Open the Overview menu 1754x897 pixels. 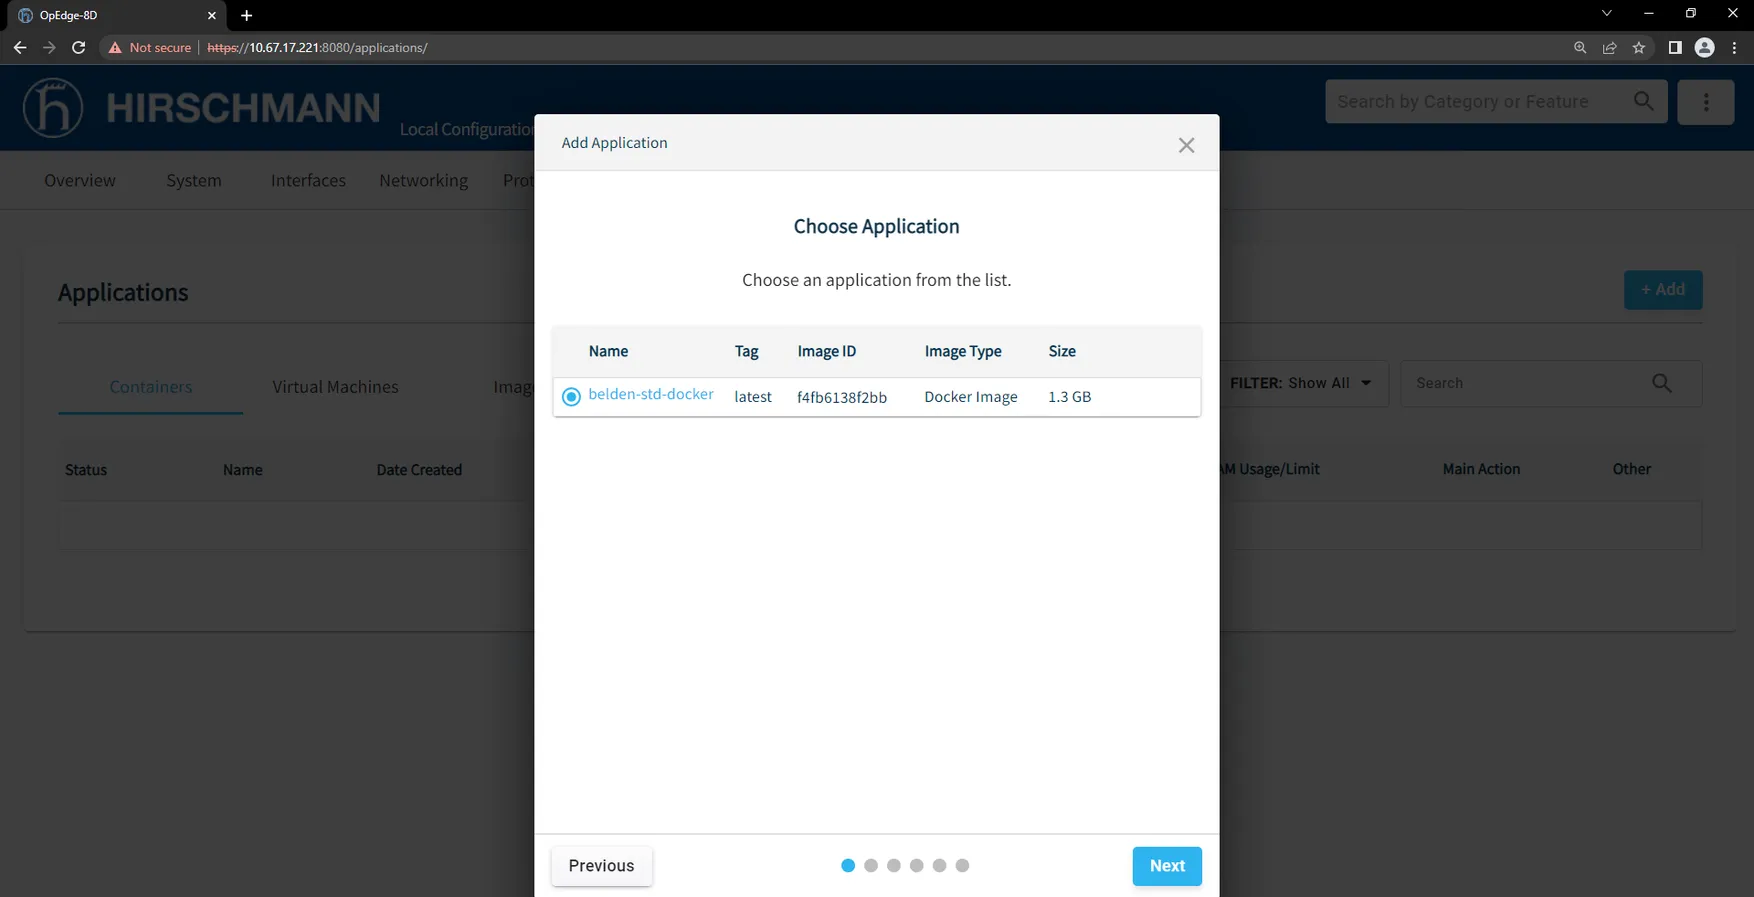click(x=80, y=180)
